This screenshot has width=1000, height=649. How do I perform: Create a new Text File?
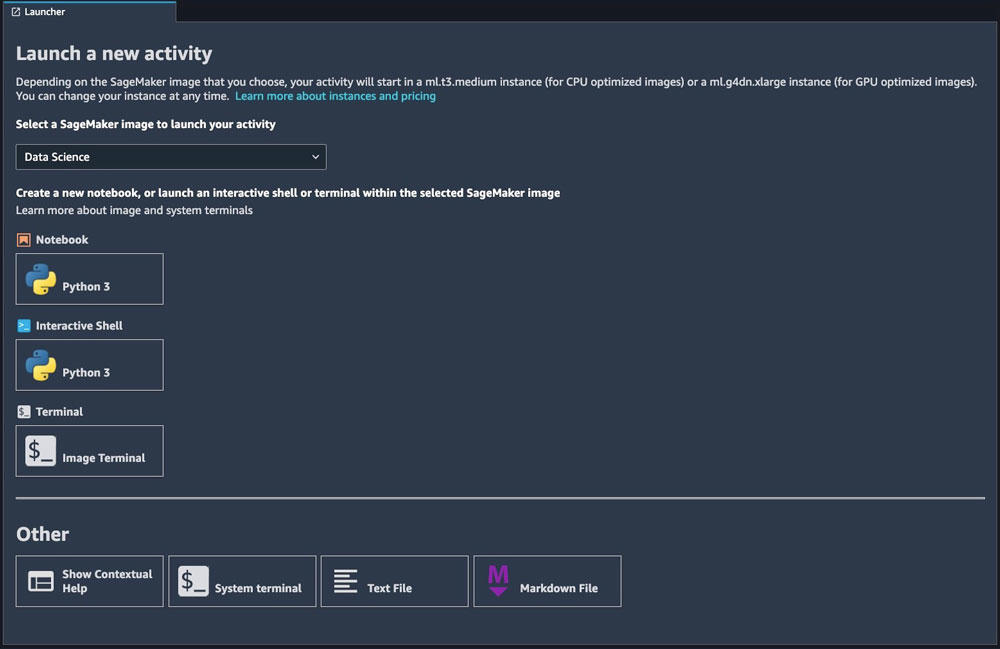pyautogui.click(x=395, y=581)
